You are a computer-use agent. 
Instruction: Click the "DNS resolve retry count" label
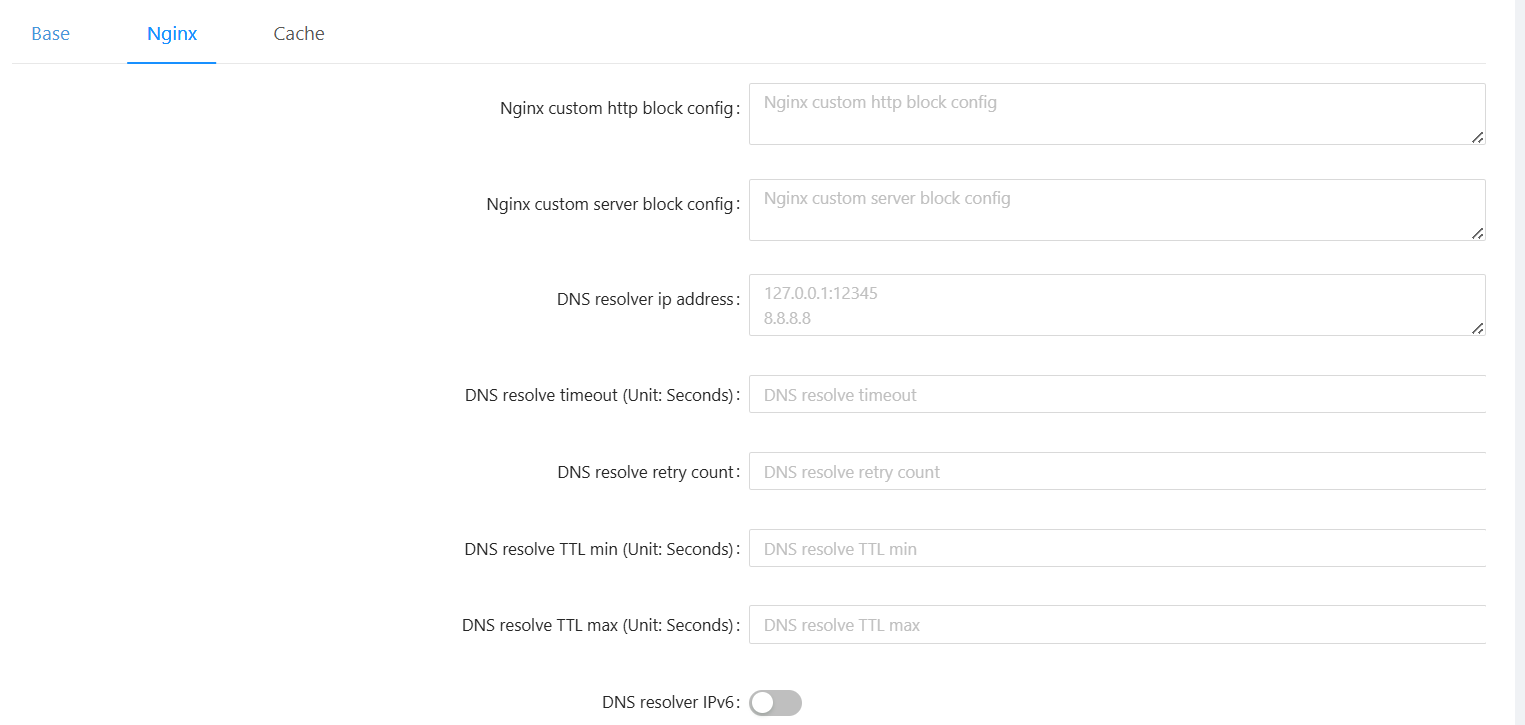pyautogui.click(x=645, y=472)
